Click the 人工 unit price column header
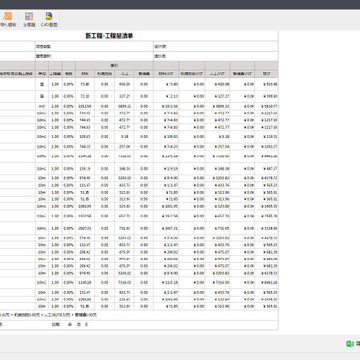 tap(124, 74)
